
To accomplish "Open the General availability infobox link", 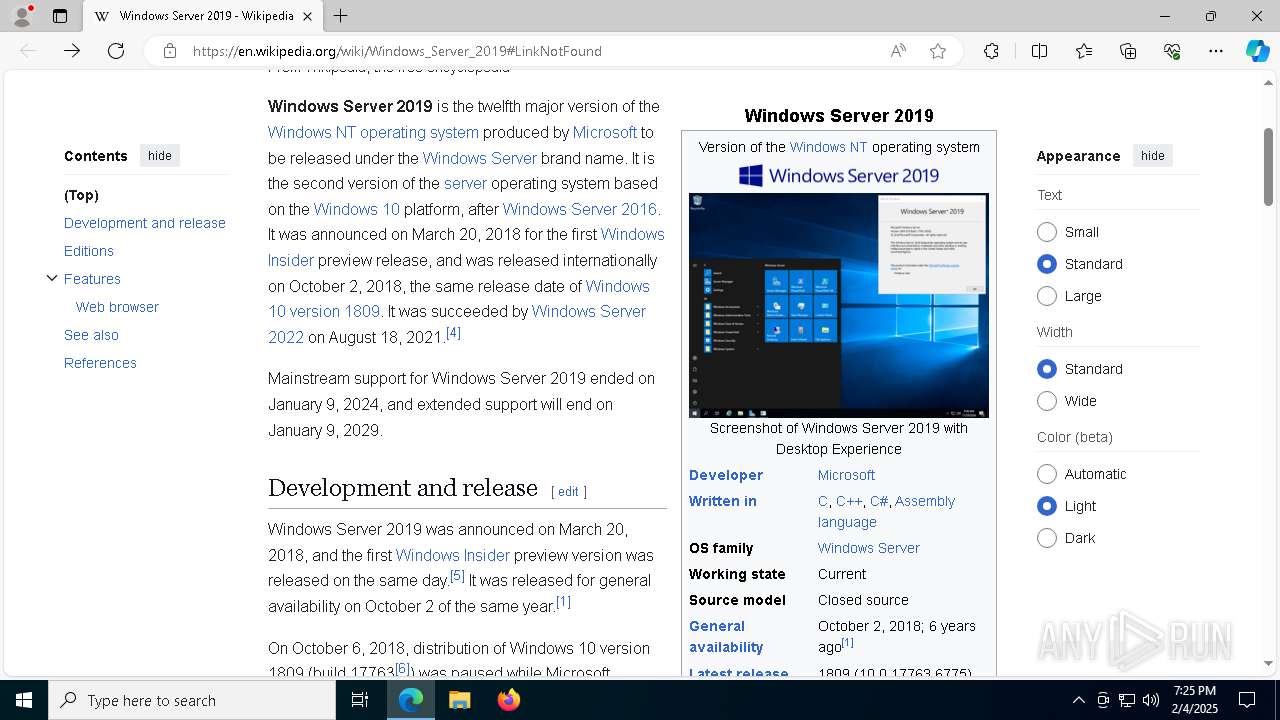I will coord(726,637).
